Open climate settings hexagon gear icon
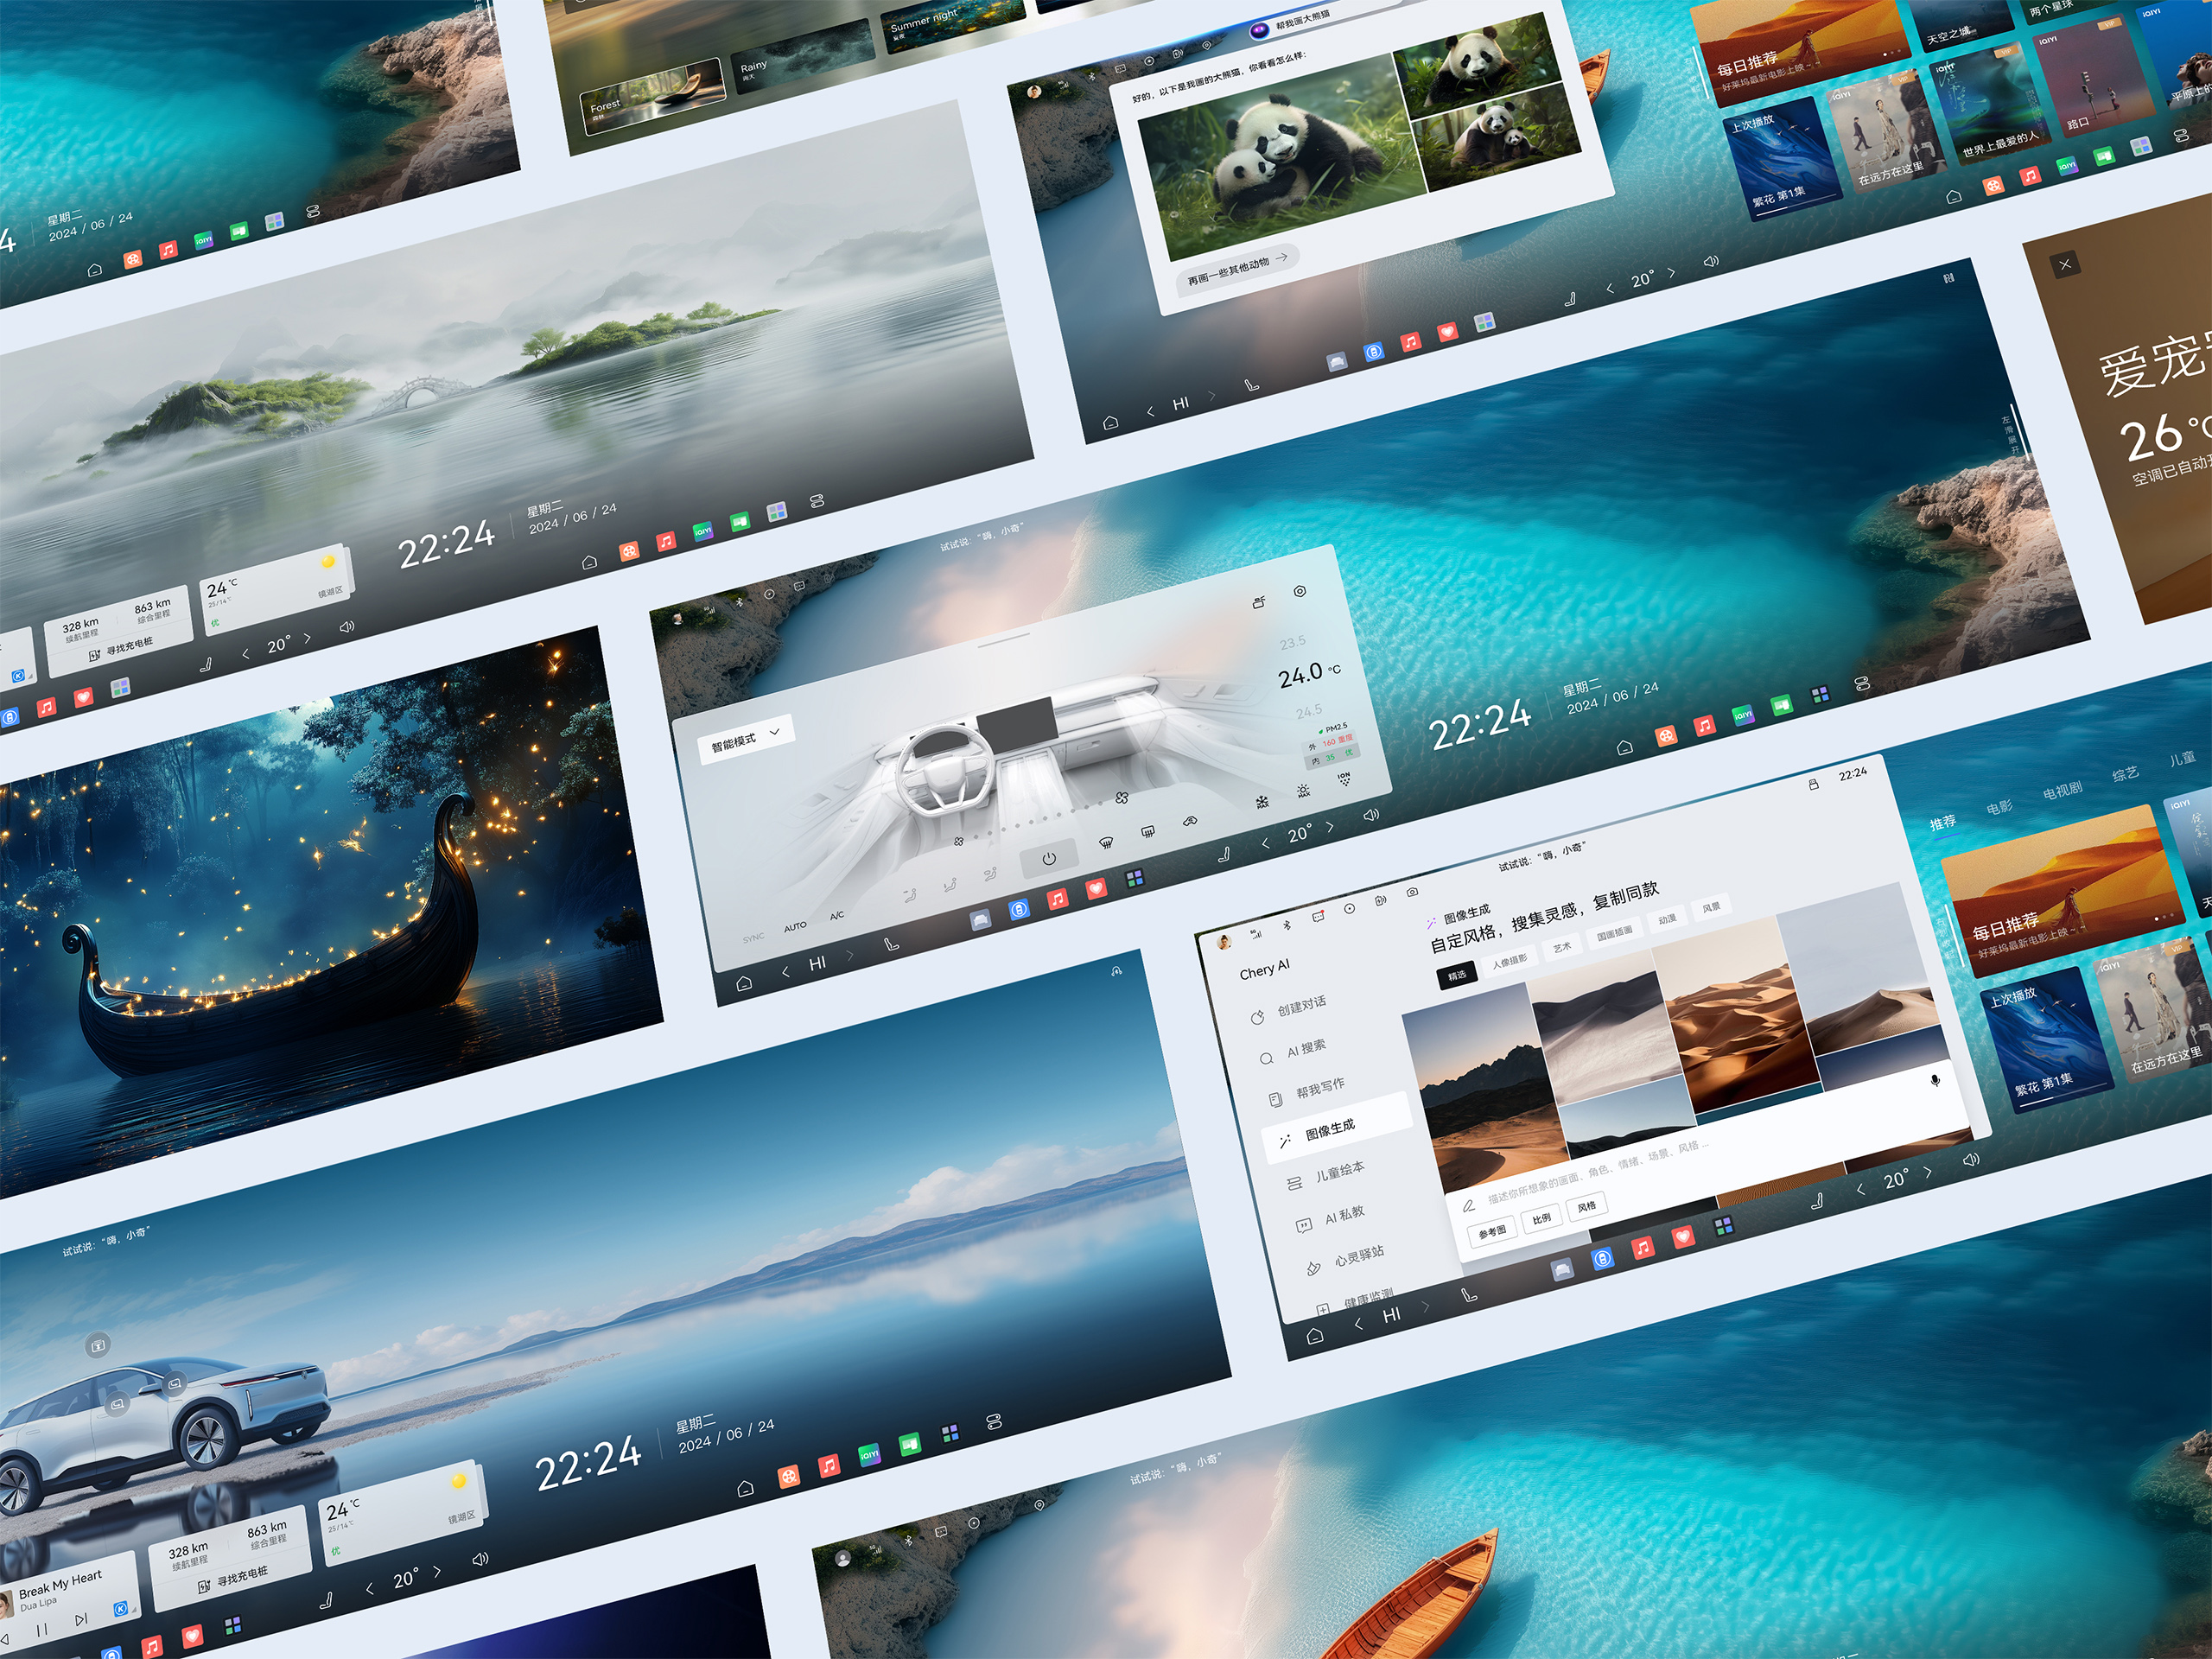Screen dimensions: 2212x1659 click(1300, 591)
